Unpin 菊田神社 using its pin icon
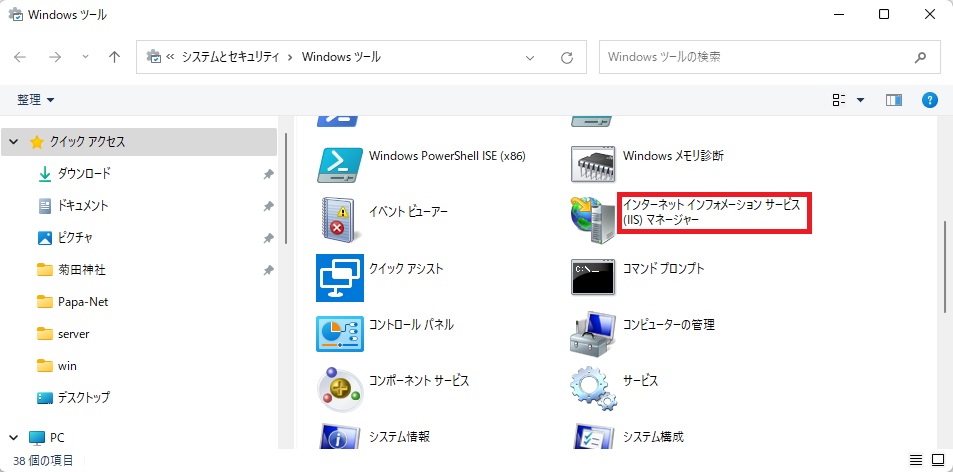953x472 pixels. coord(268,270)
